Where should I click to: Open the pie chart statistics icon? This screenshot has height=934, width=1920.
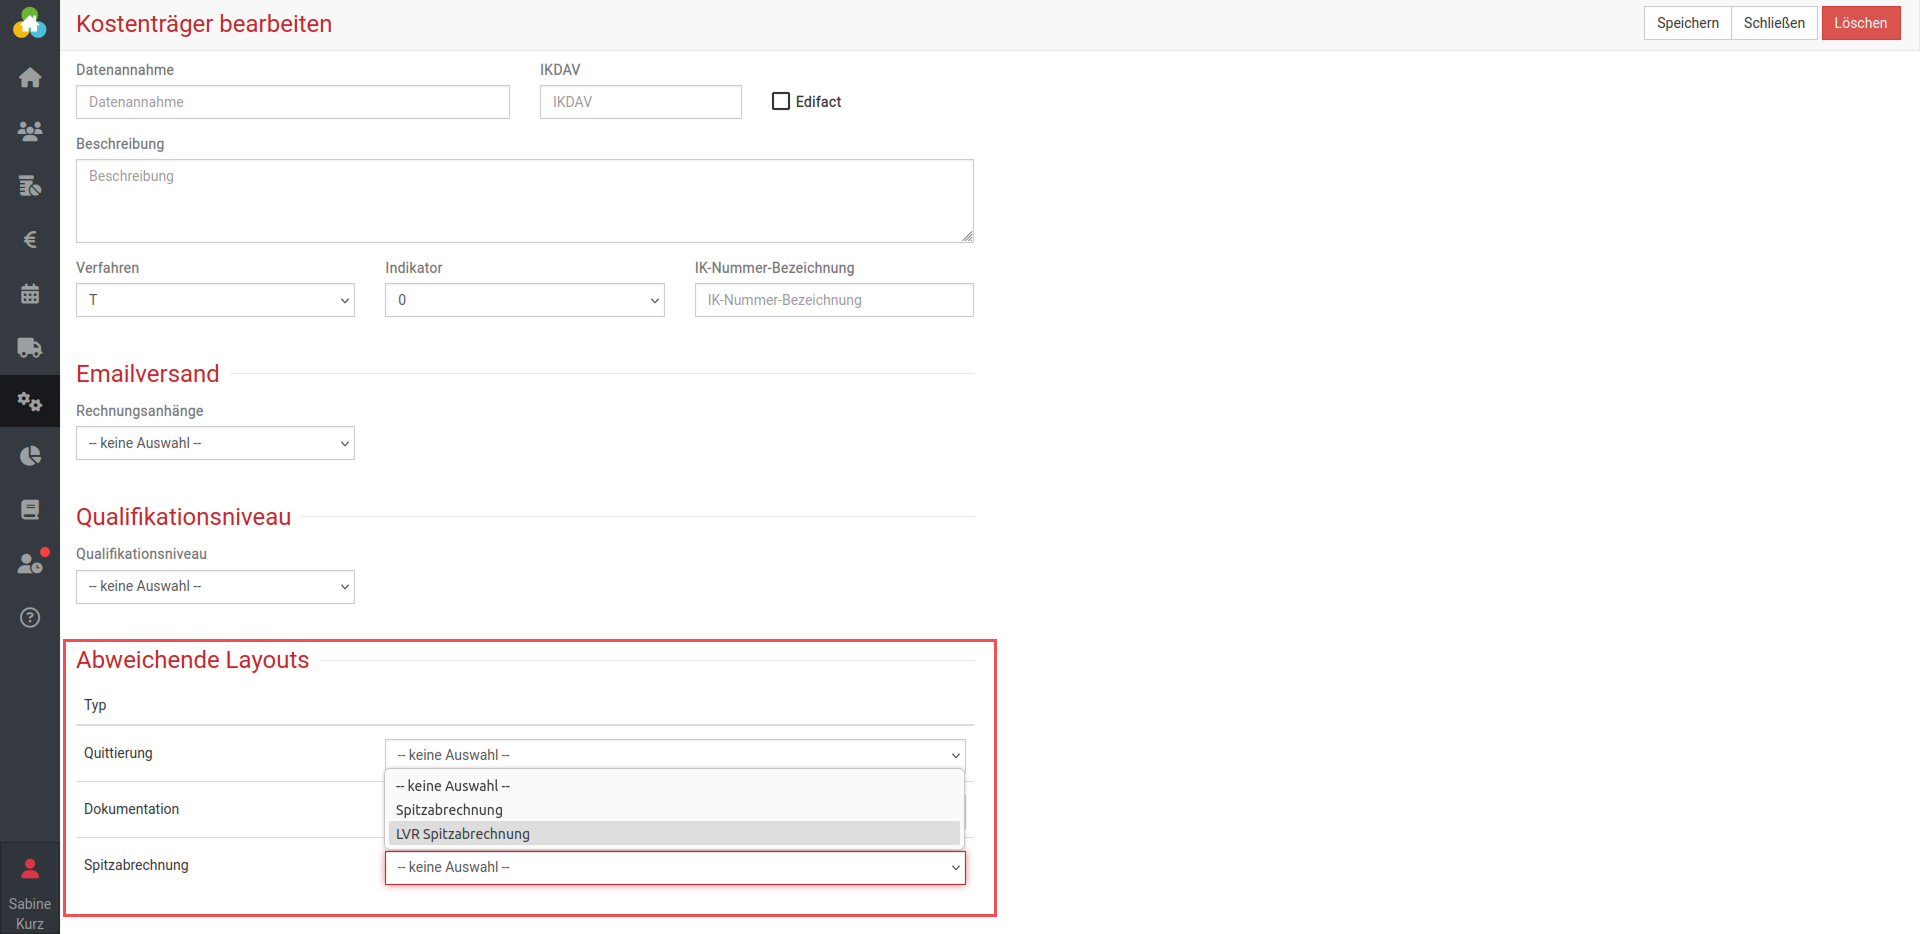point(30,455)
